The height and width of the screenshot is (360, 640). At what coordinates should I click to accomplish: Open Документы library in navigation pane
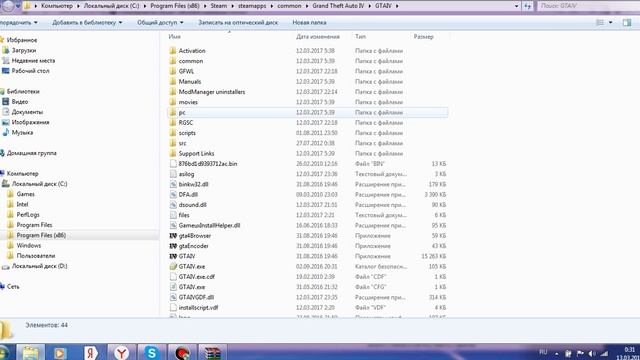click(x=27, y=112)
